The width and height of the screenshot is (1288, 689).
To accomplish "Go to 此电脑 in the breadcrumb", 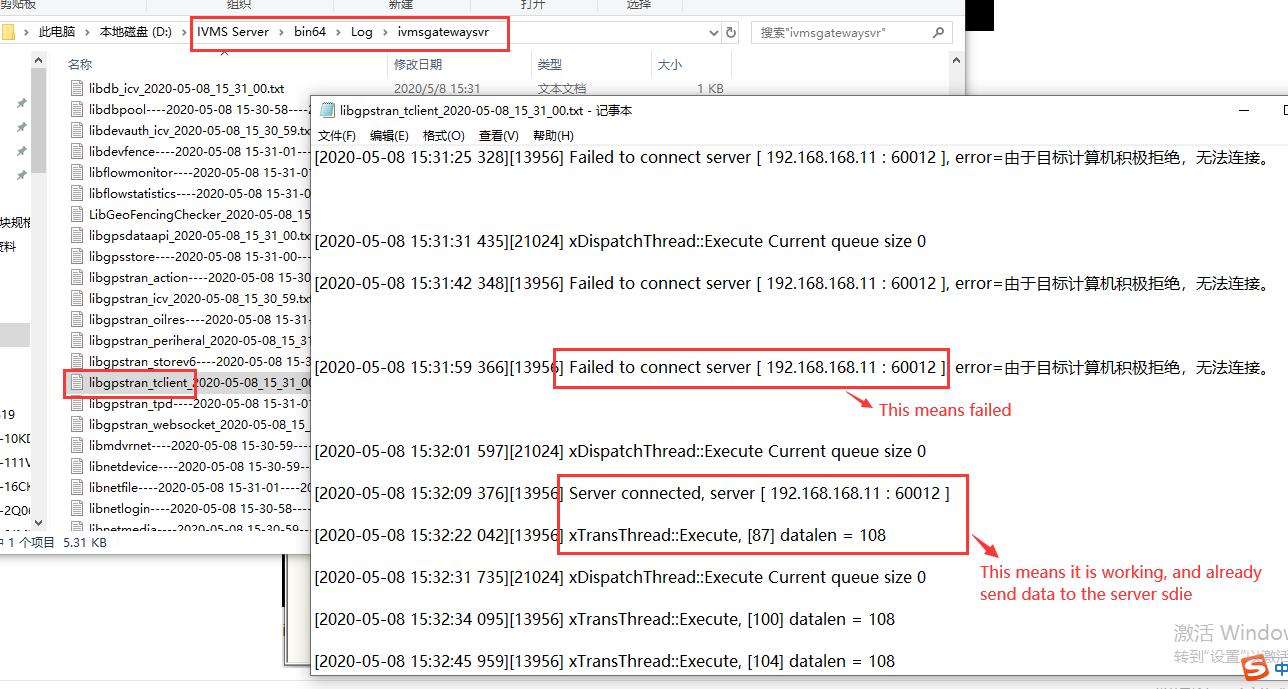I will 56,32.
